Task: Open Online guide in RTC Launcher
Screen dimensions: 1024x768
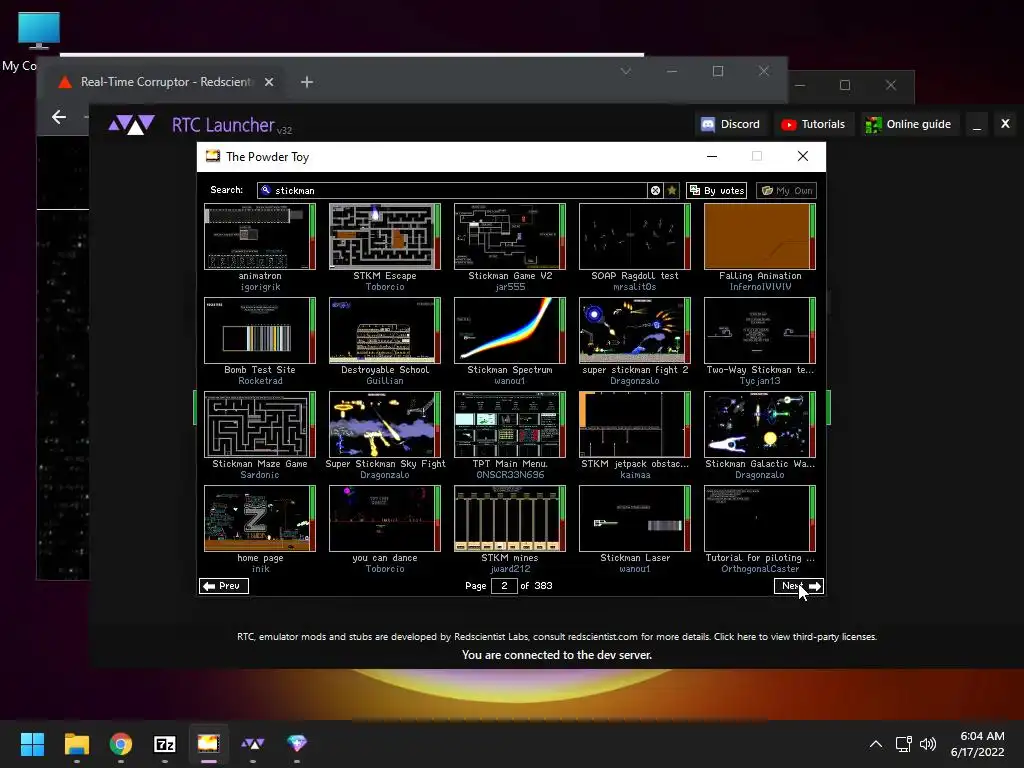Action: pos(908,124)
